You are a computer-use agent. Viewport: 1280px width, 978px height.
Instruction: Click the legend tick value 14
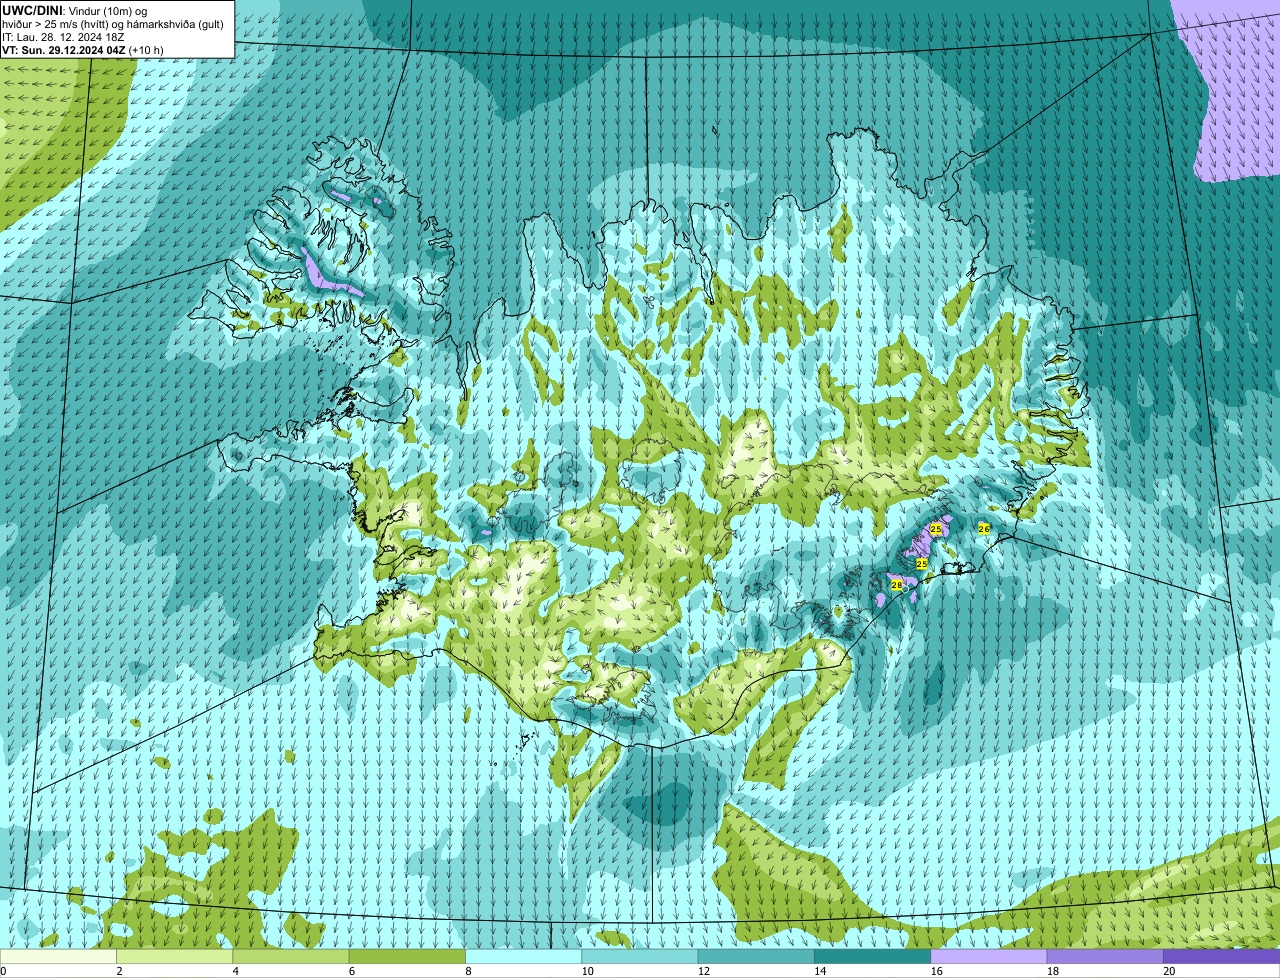pyautogui.click(x=820, y=971)
